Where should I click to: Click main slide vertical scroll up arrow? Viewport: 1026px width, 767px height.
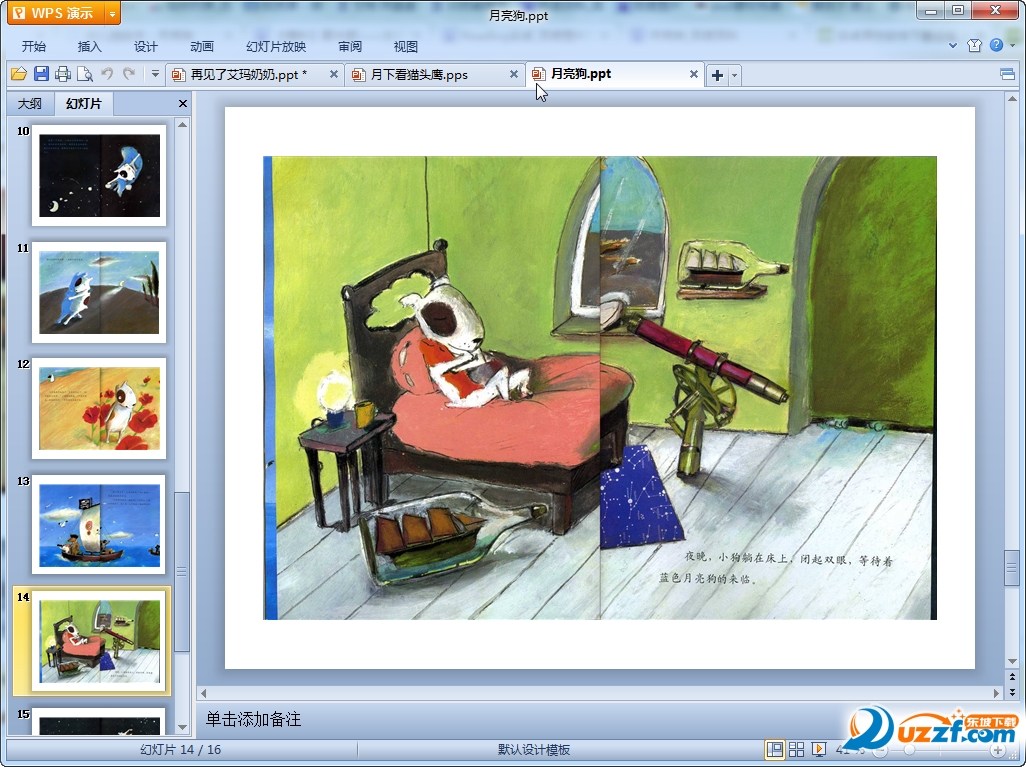point(1012,99)
